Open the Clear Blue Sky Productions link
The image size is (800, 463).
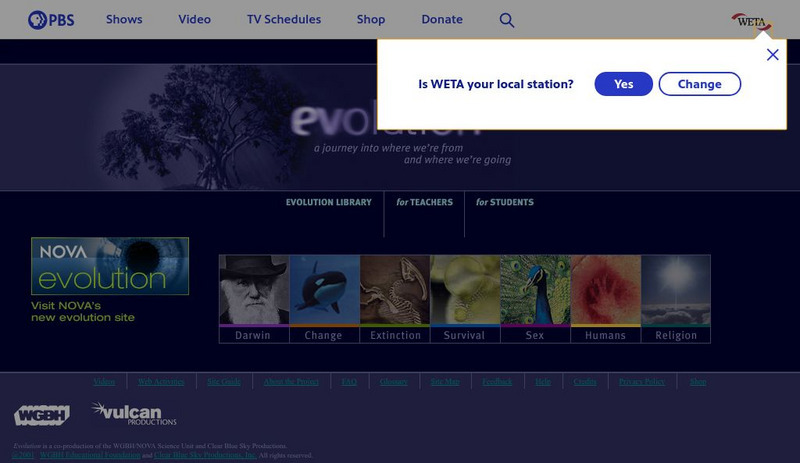pos(205,455)
